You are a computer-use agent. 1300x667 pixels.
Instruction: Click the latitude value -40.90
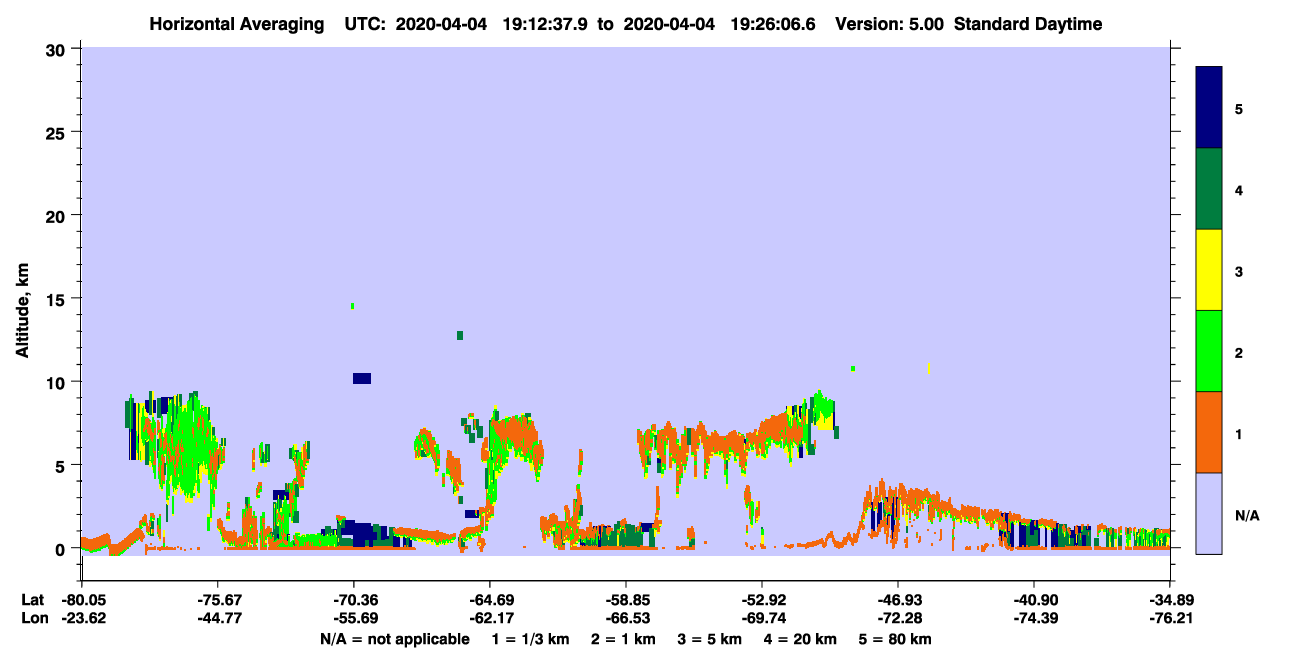1034,600
